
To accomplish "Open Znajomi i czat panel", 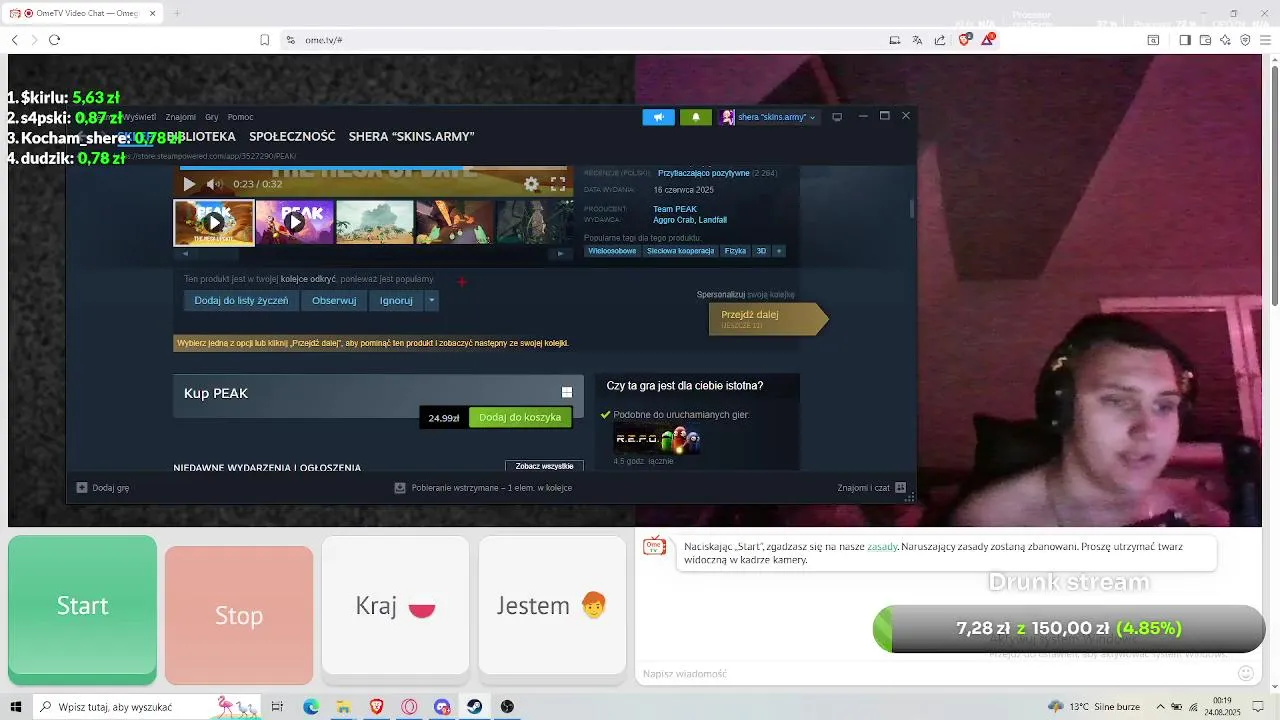I will click(x=871, y=488).
